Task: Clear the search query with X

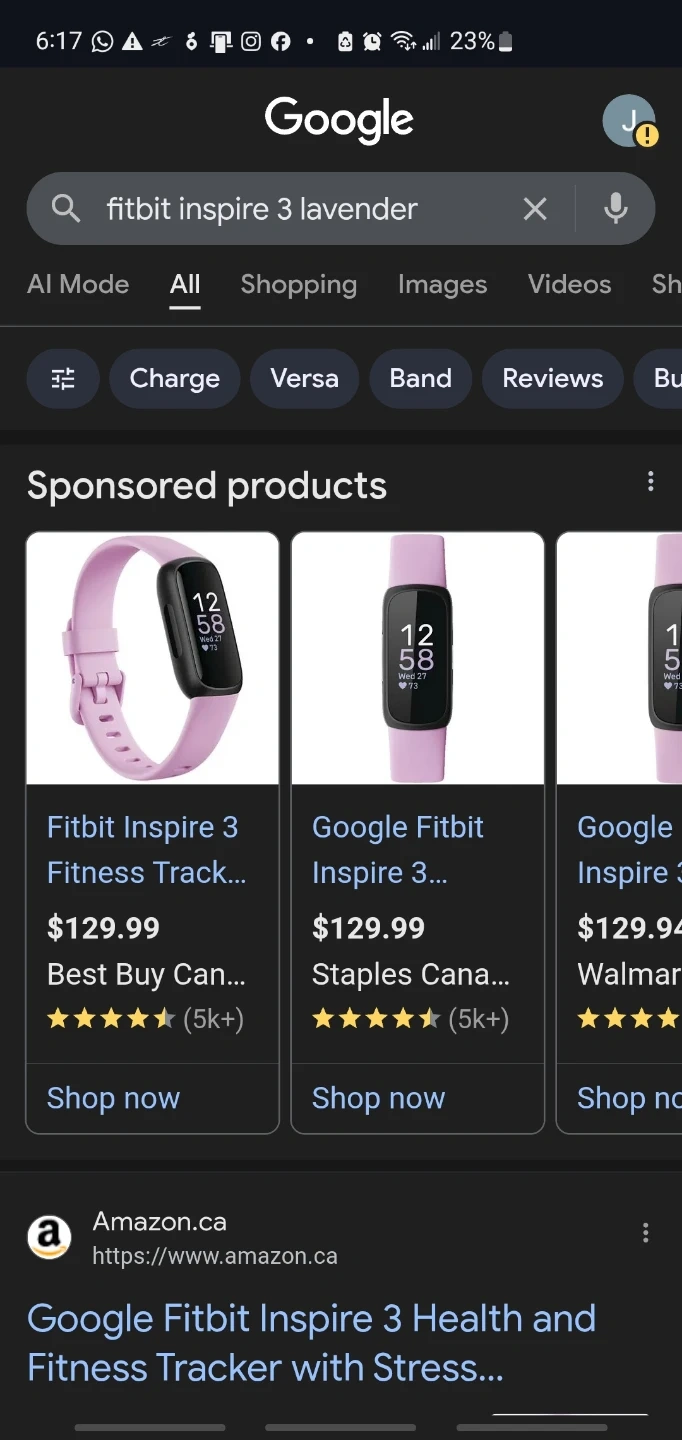Action: (535, 209)
